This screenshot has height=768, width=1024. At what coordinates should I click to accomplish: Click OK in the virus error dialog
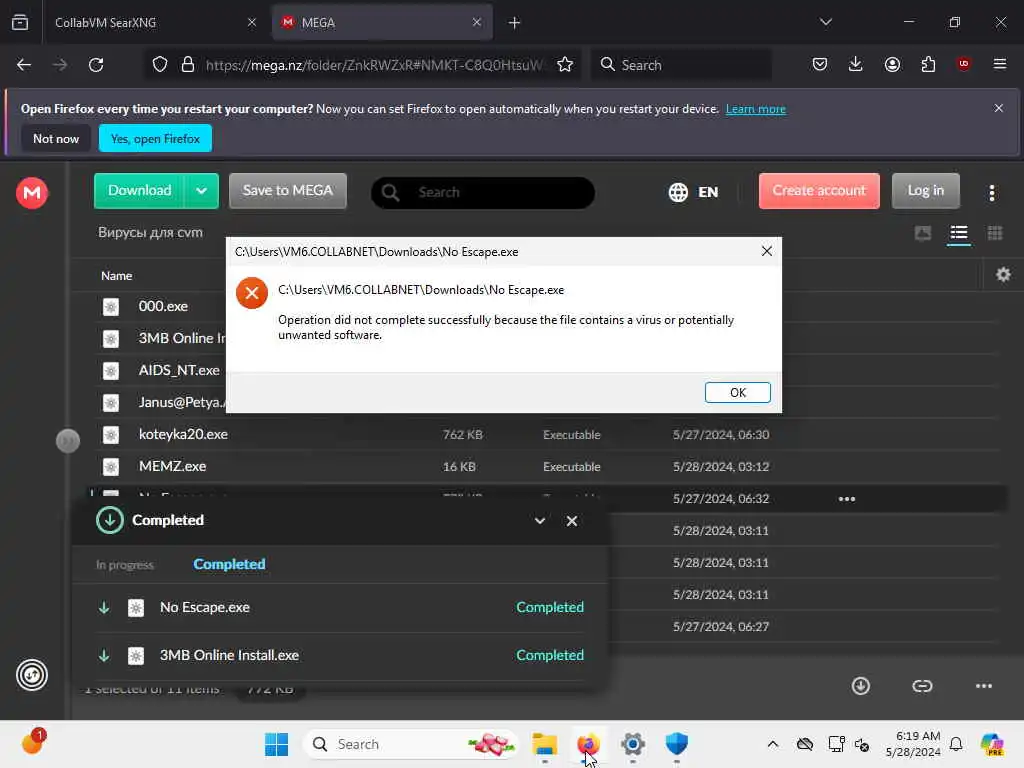tap(737, 392)
